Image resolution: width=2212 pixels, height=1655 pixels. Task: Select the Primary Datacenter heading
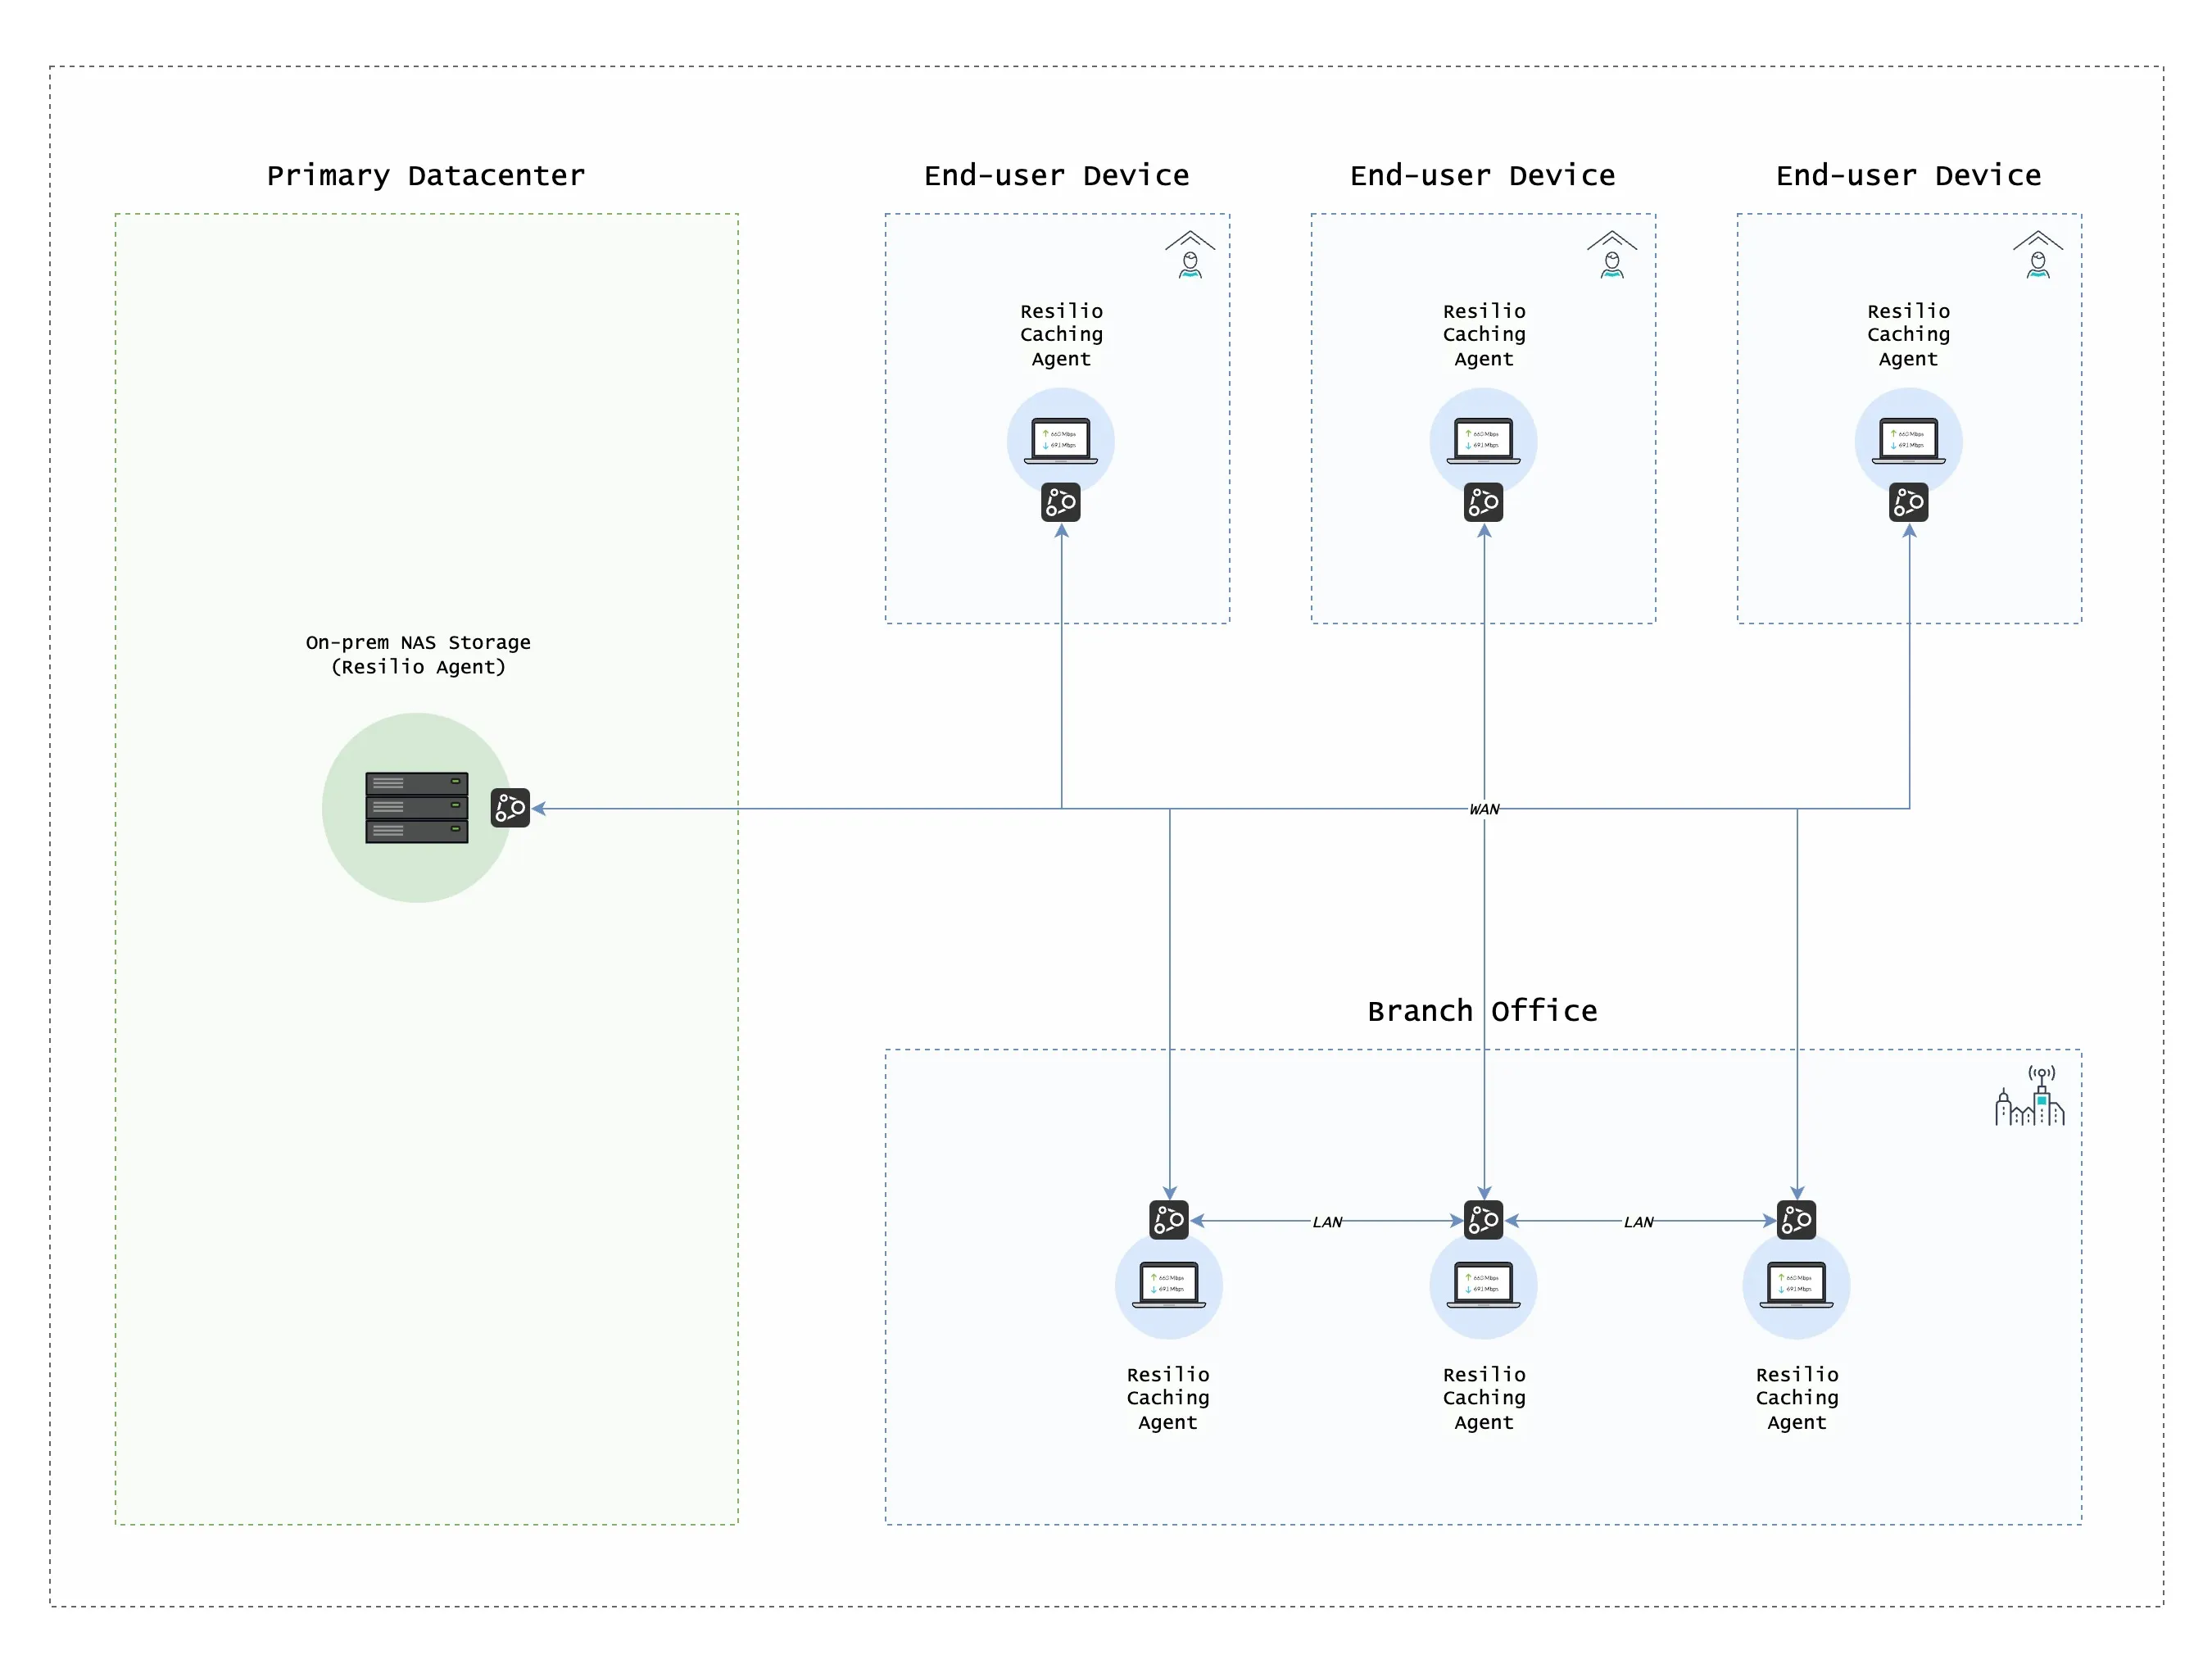click(x=426, y=175)
